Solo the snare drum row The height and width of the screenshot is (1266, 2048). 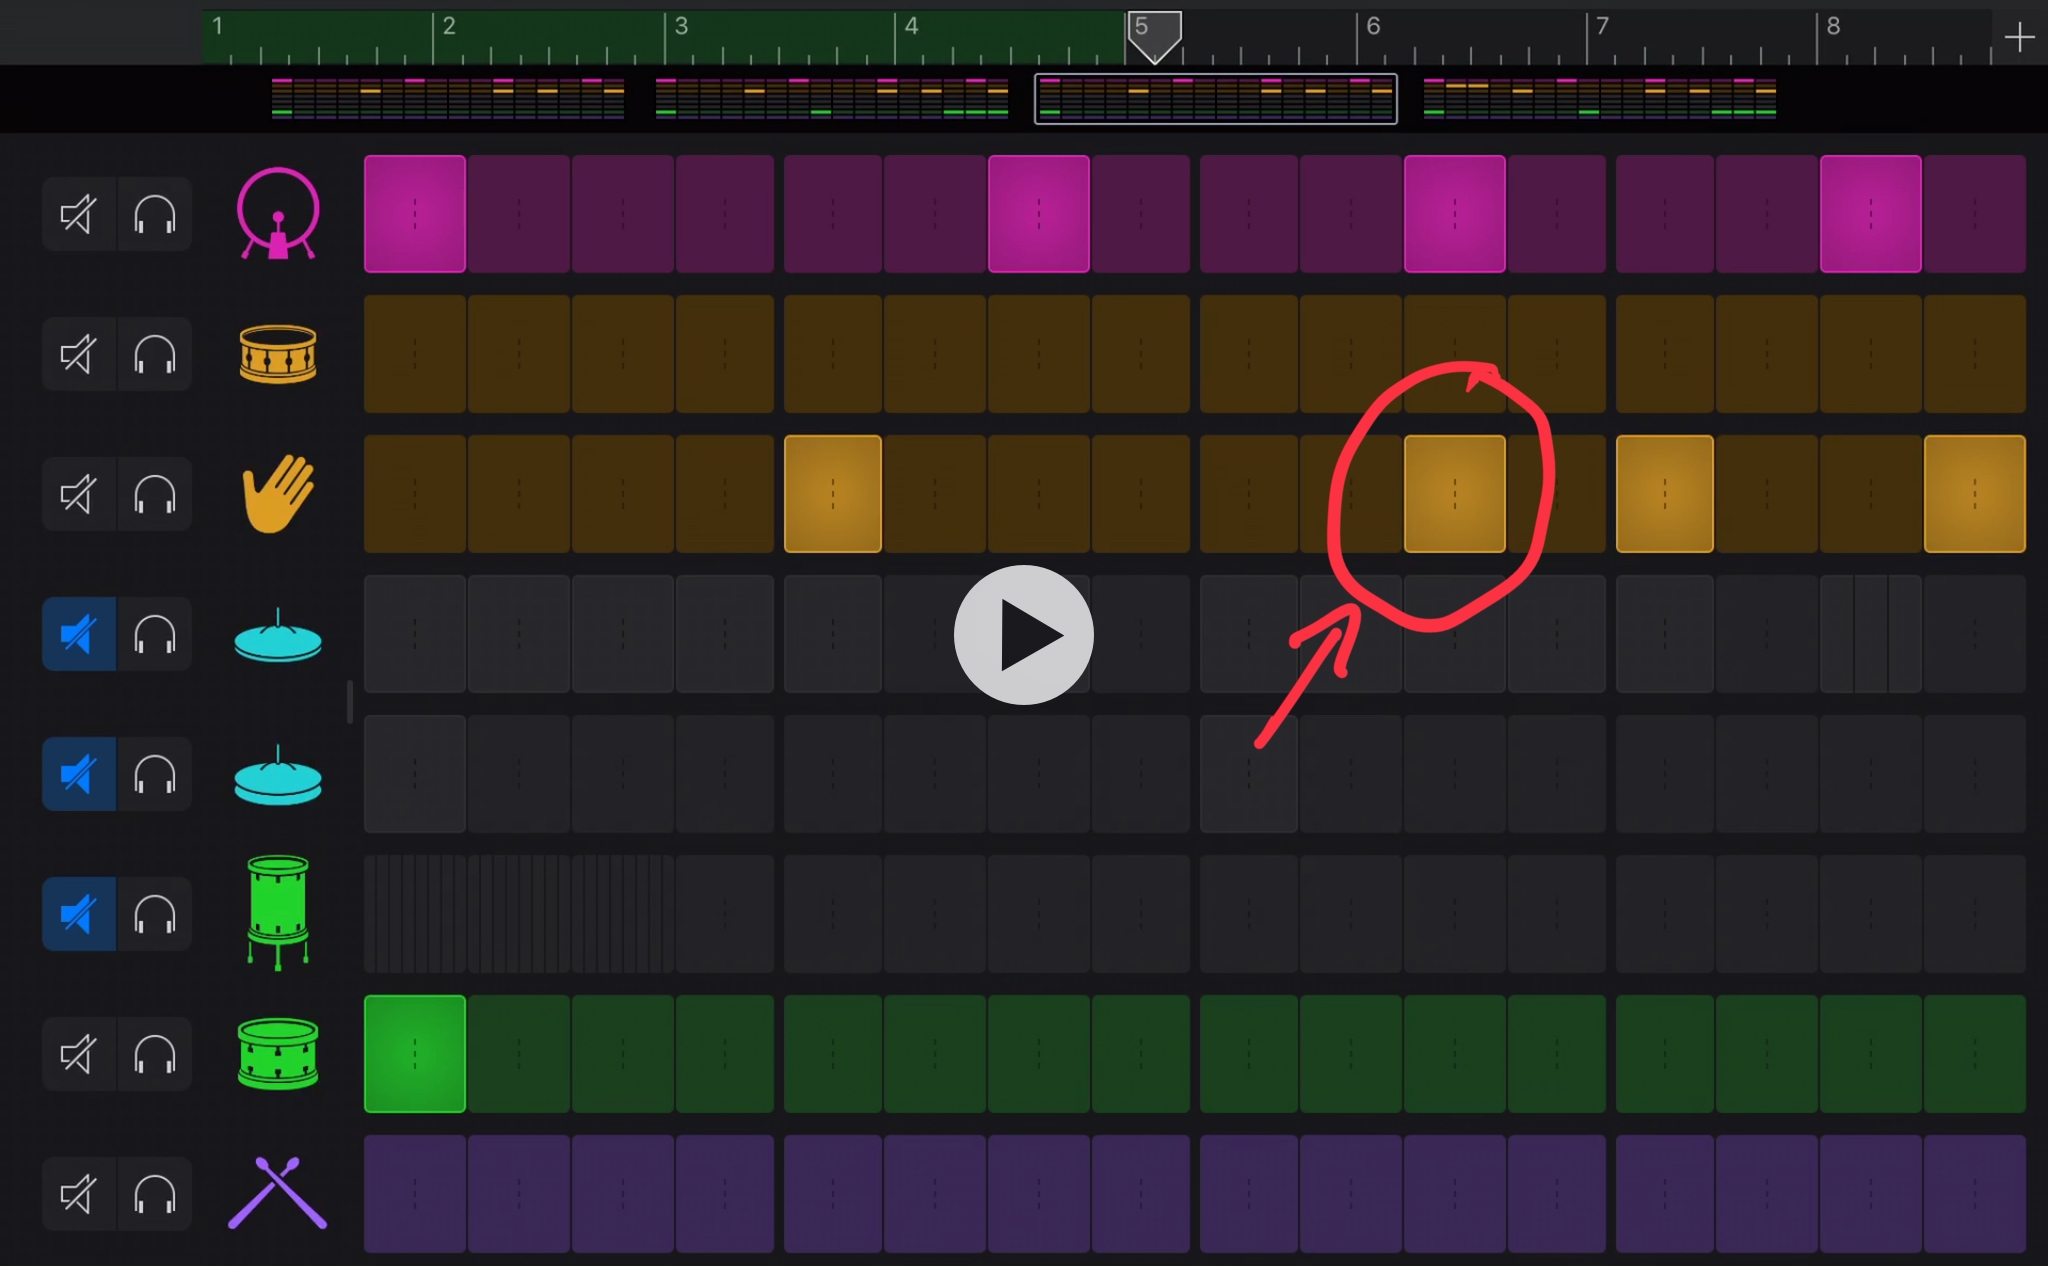tap(155, 354)
